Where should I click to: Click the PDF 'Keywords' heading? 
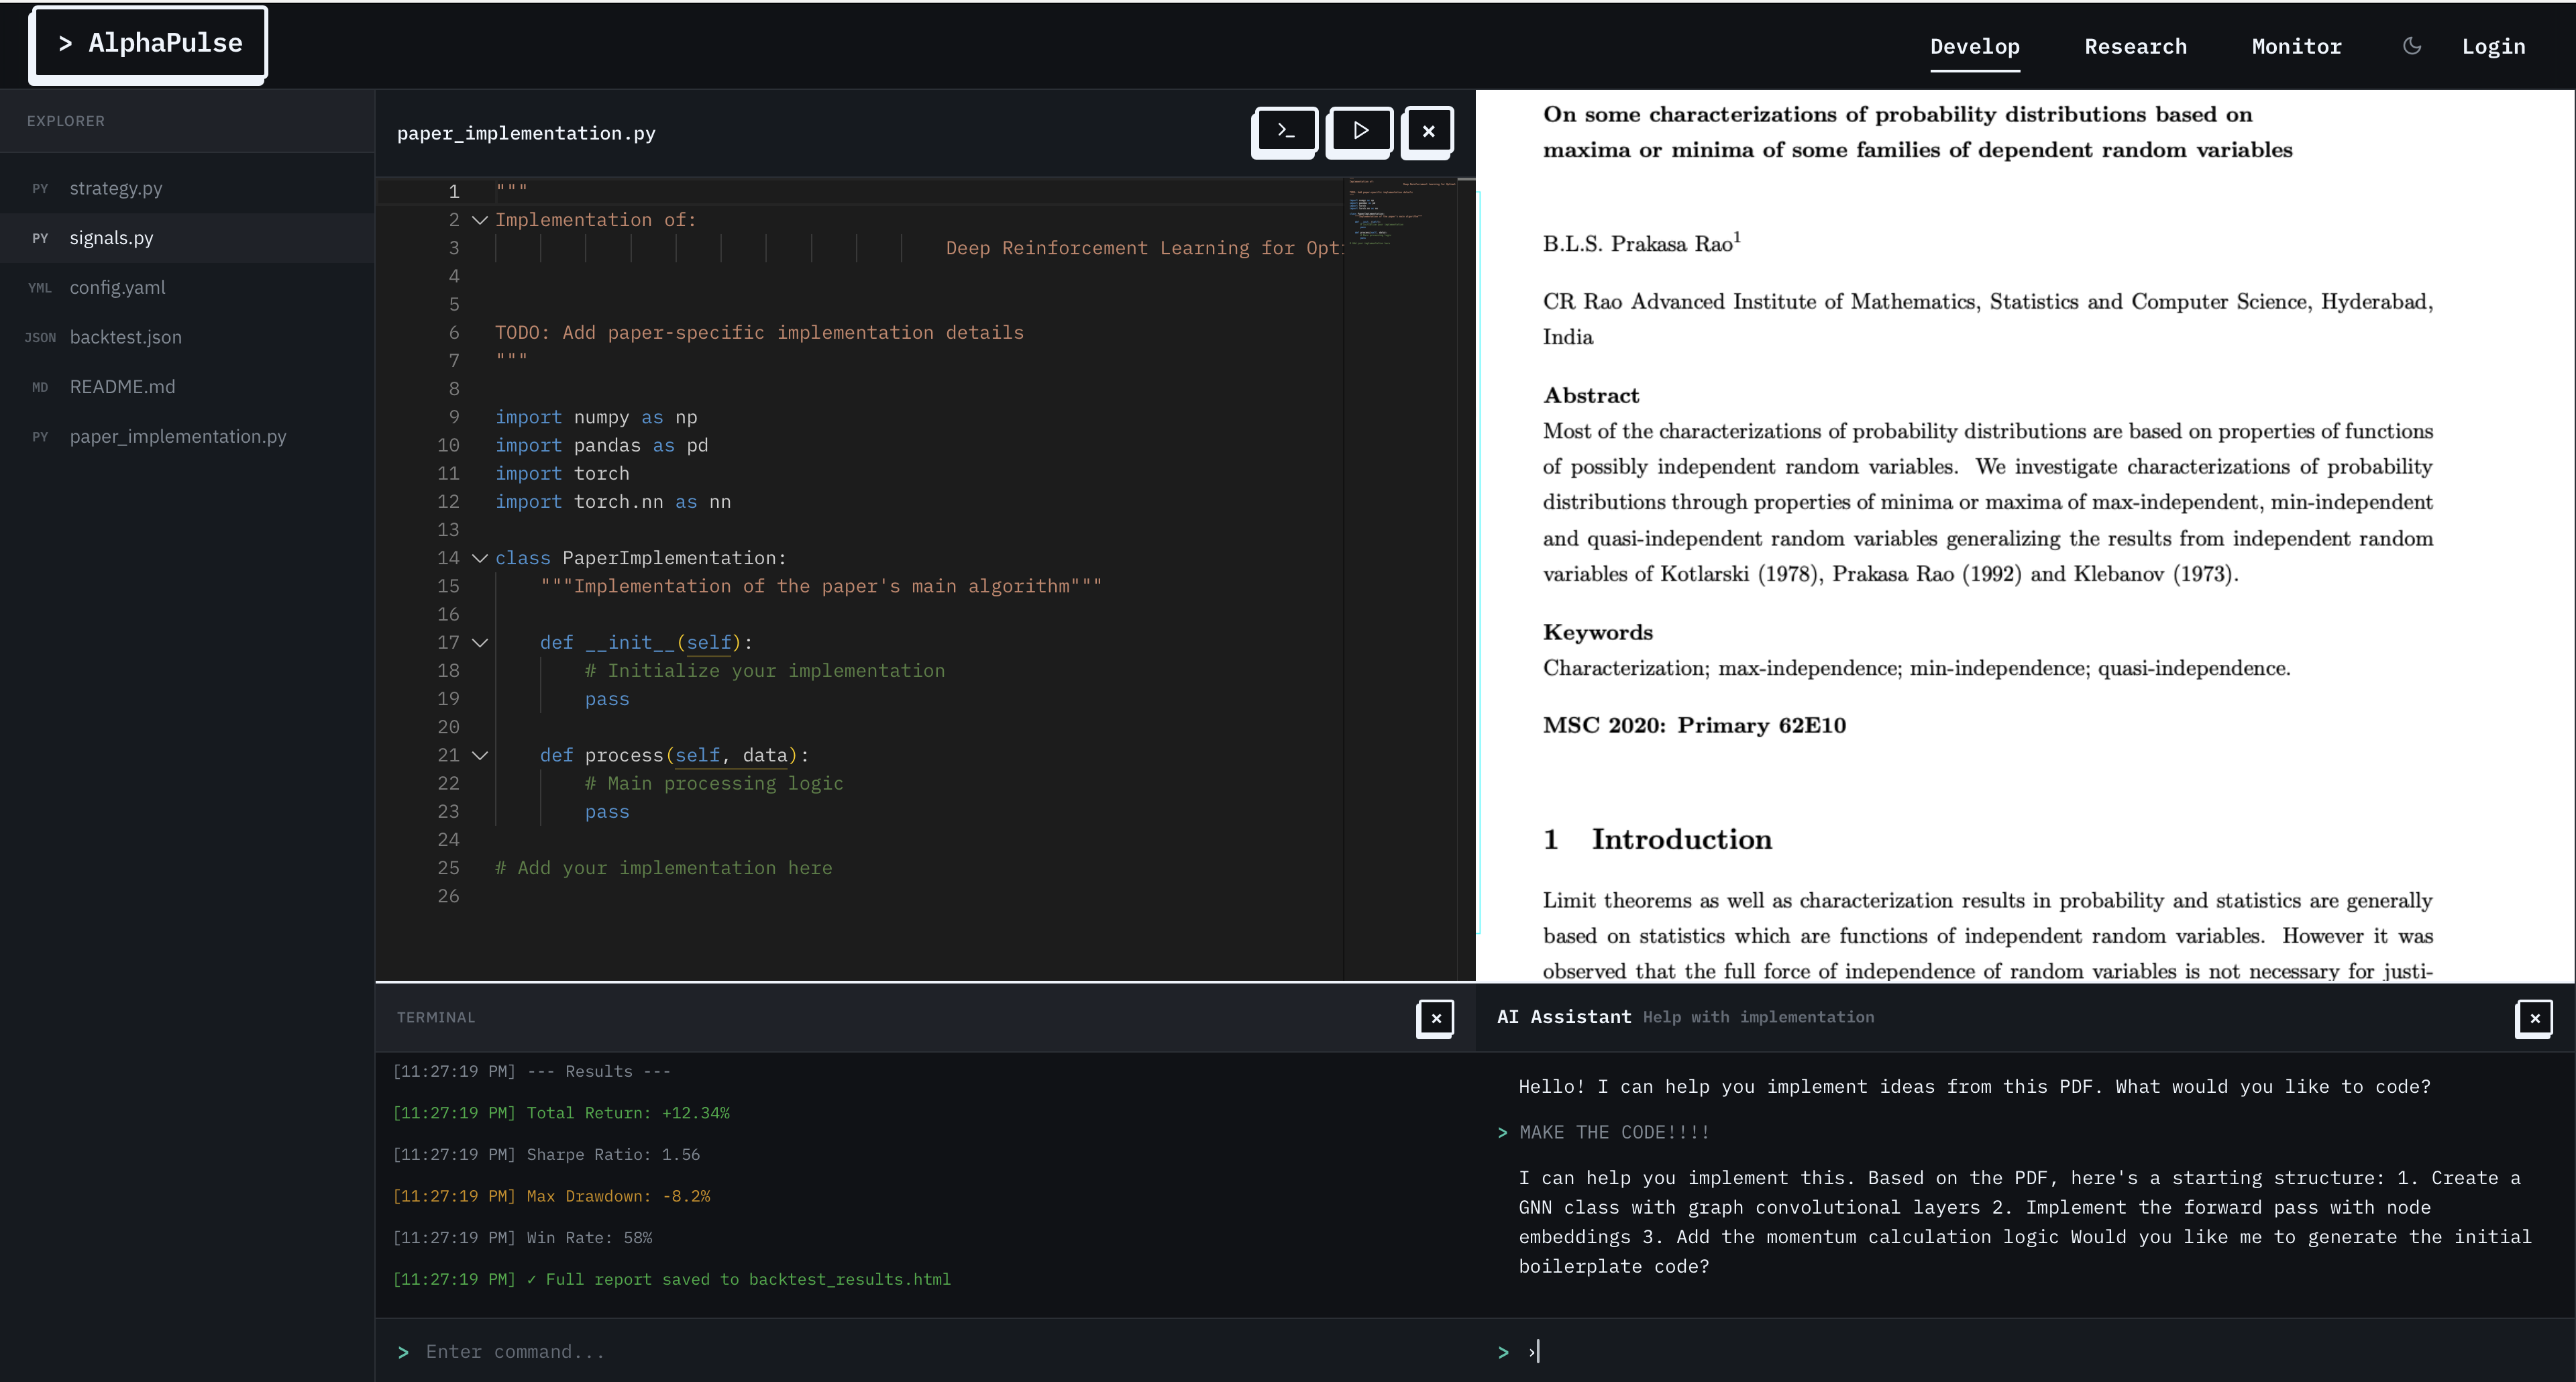[1597, 632]
